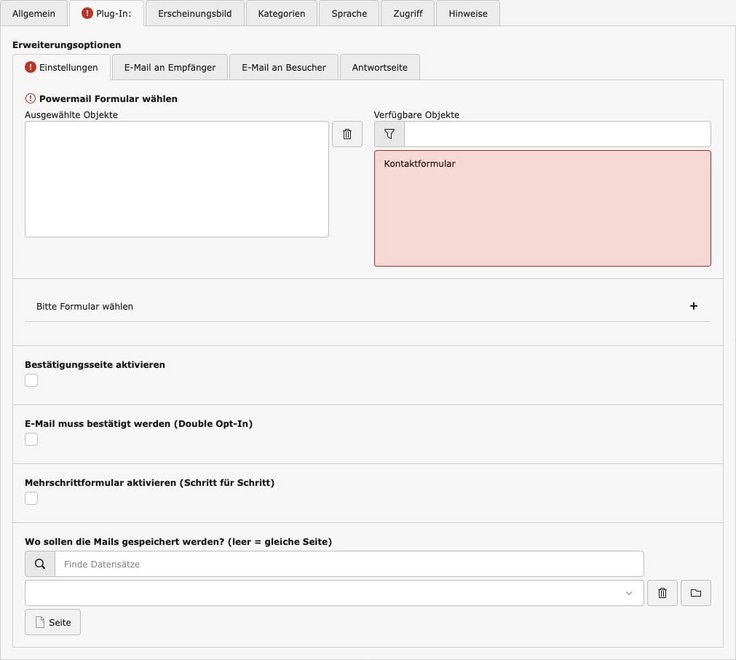Click the Verfügbare Objekte filter text field
Image resolution: width=736 pixels, height=660 pixels.
click(557, 134)
